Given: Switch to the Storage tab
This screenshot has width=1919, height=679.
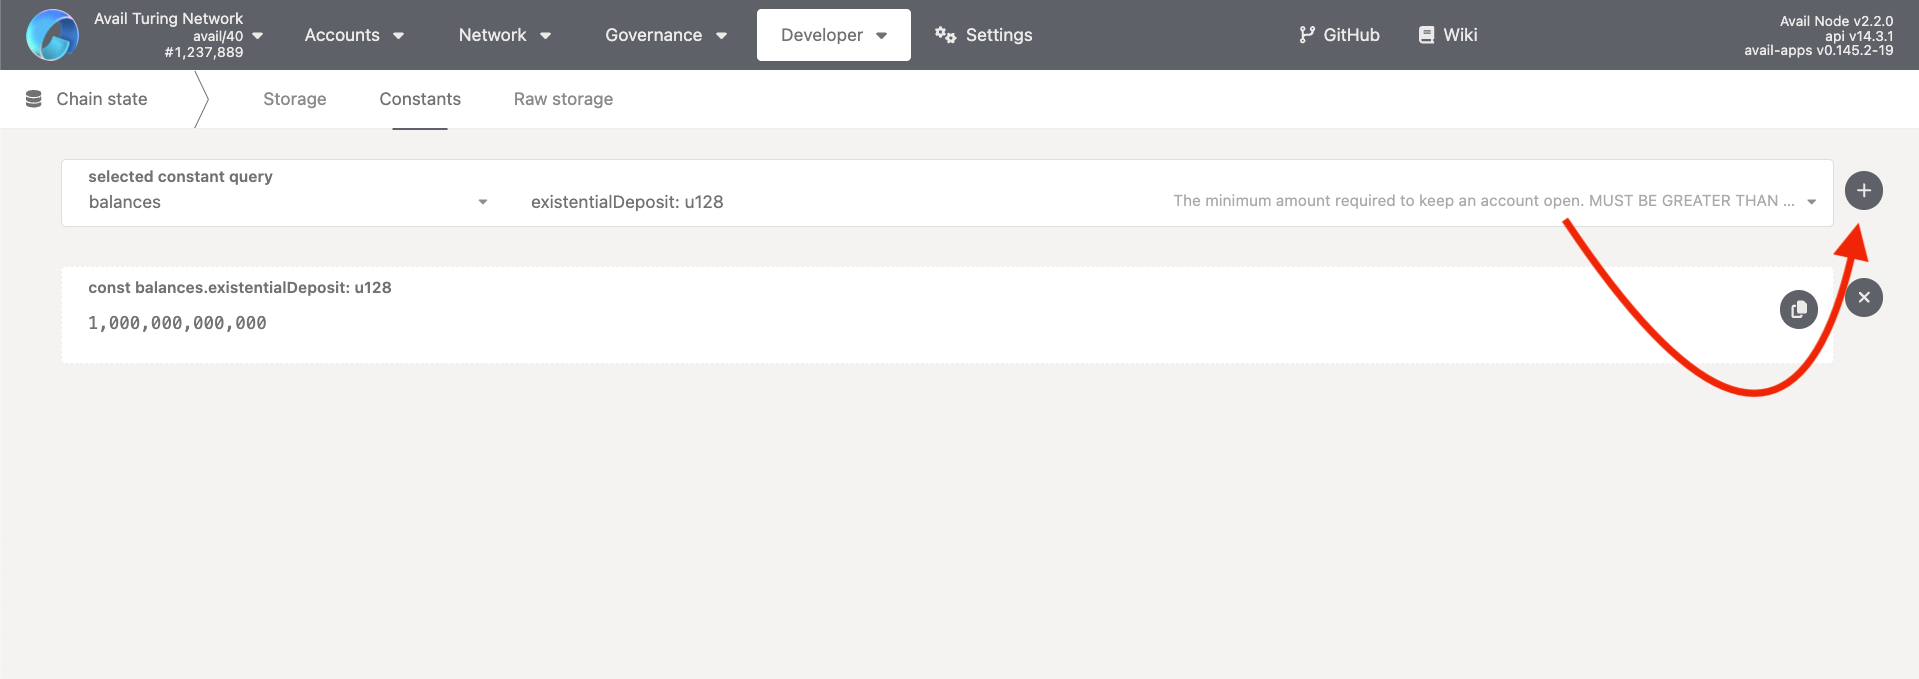Looking at the screenshot, I should click(x=294, y=99).
